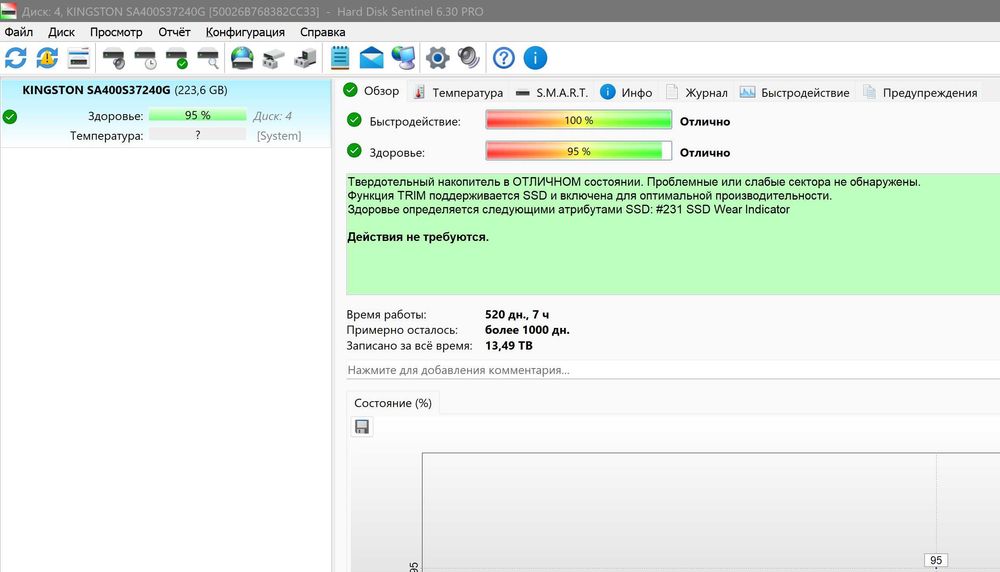
Task: Click the Диск: 4 label
Action: pos(272,116)
